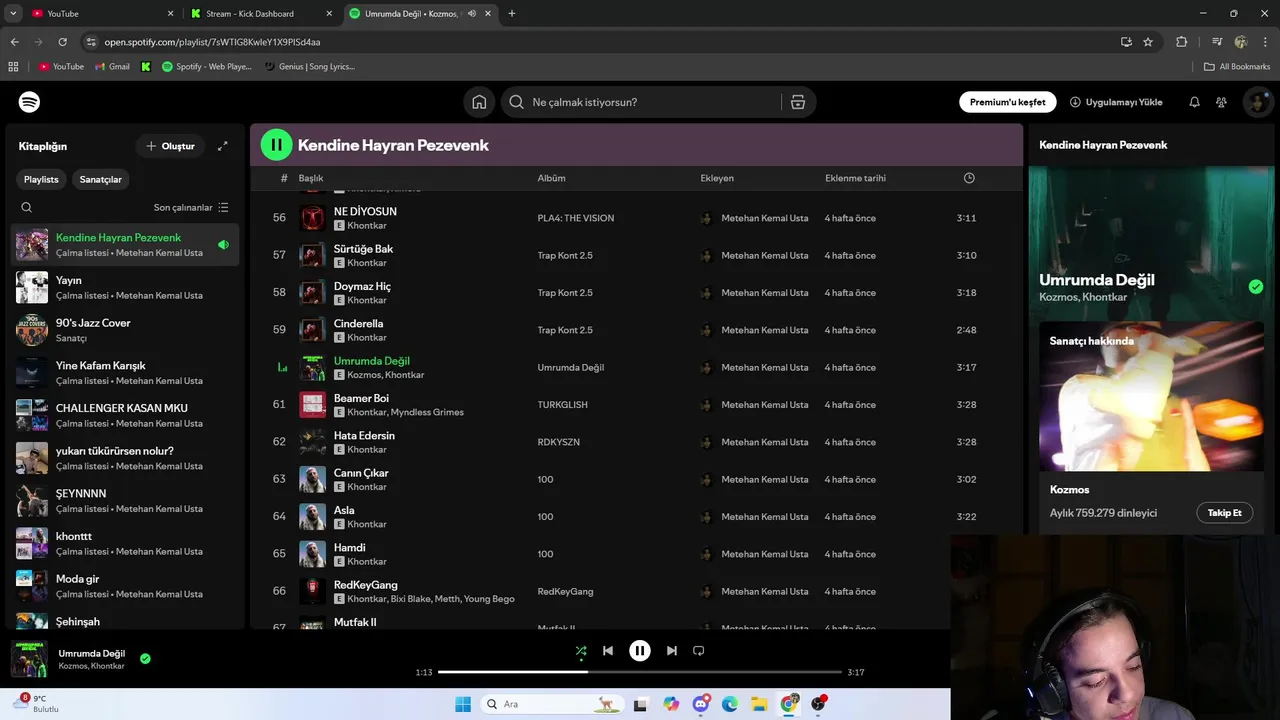This screenshot has height=720, width=1280.
Task: Open All Bookmarks folder
Action: [1237, 67]
